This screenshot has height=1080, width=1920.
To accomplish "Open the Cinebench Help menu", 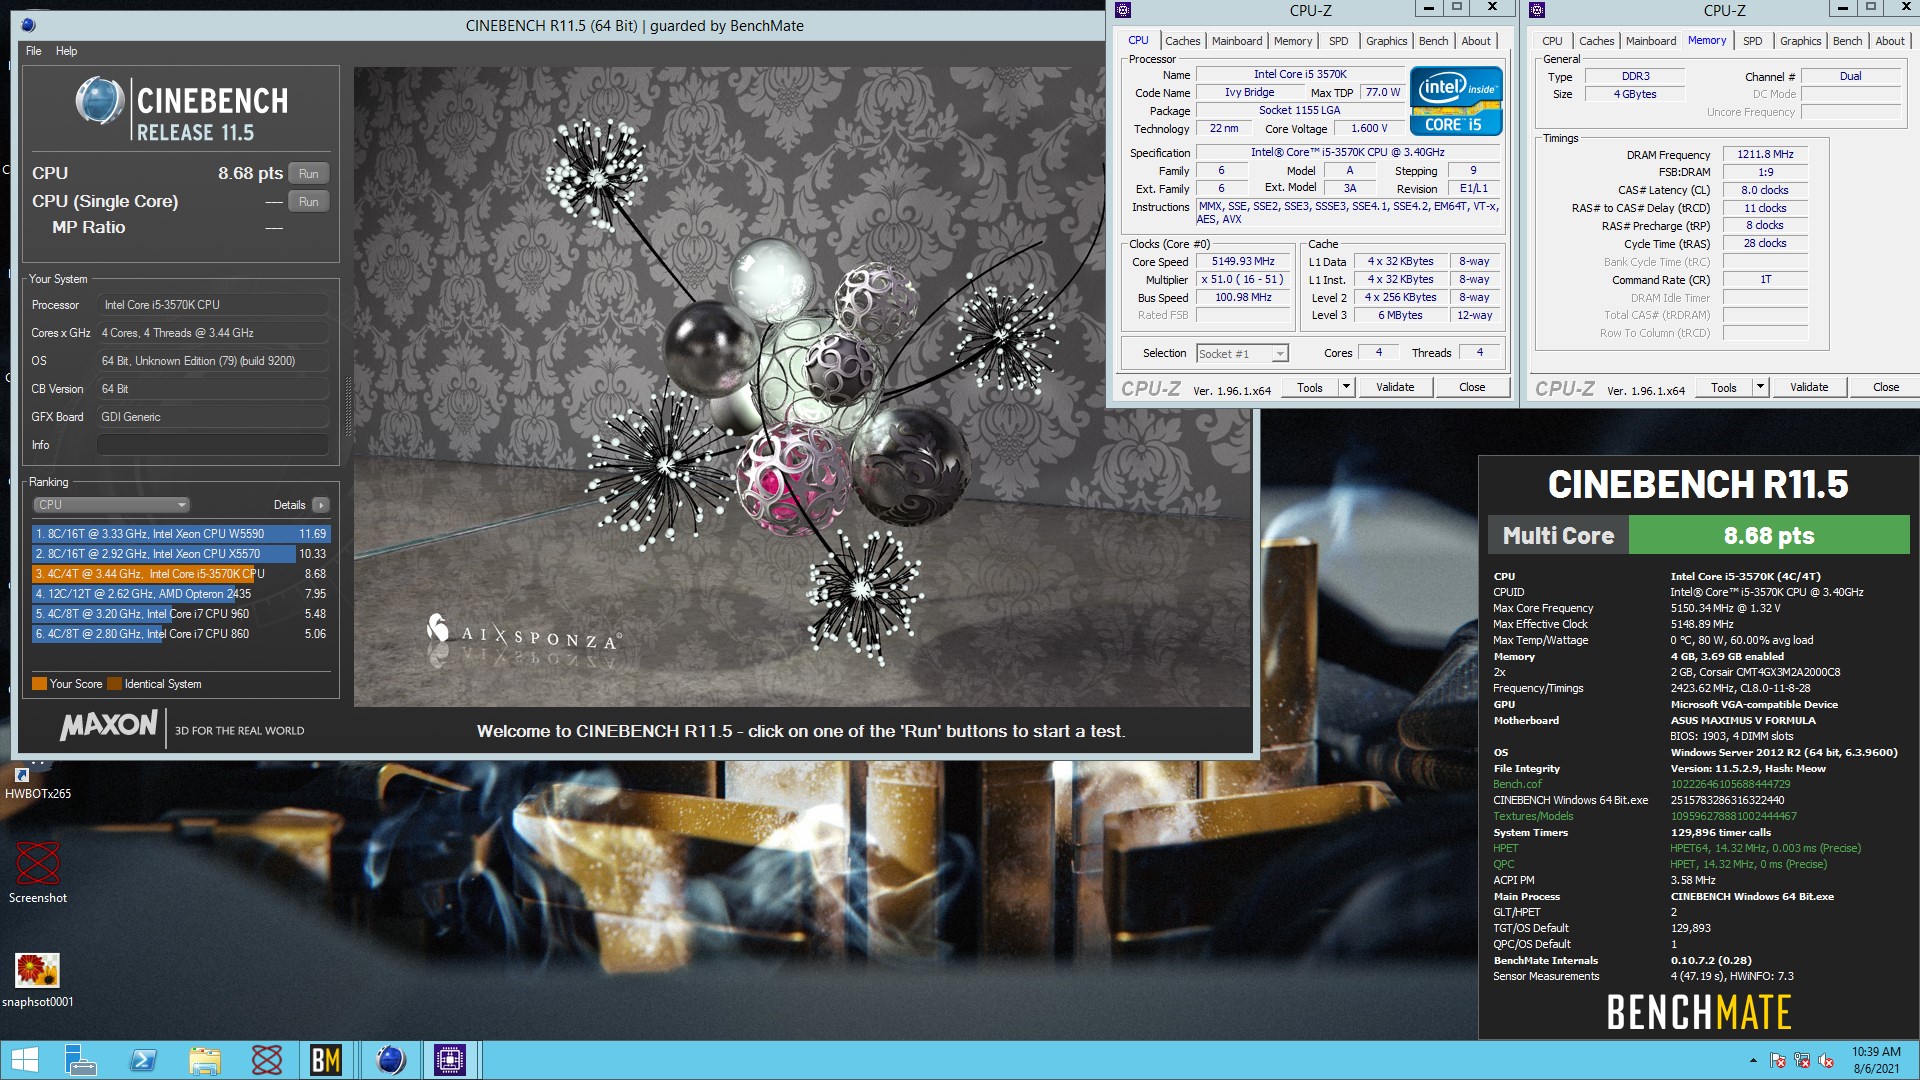I will tap(66, 51).
